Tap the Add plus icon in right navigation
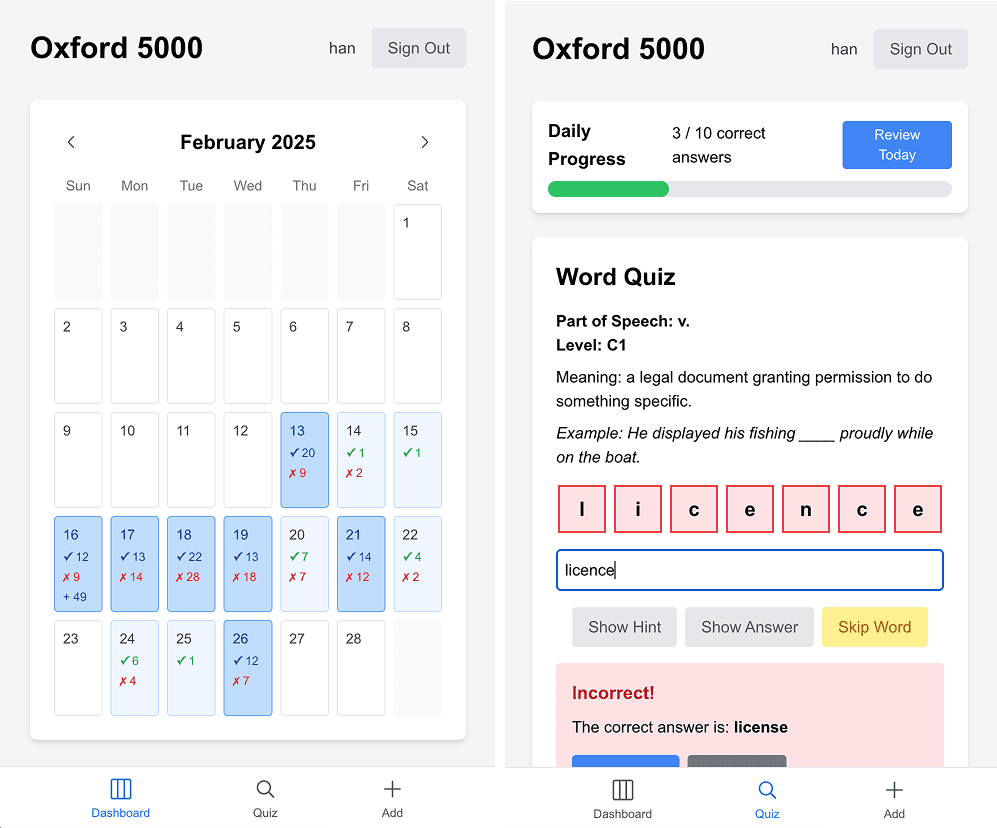The width and height of the screenshot is (997, 828). (x=894, y=790)
